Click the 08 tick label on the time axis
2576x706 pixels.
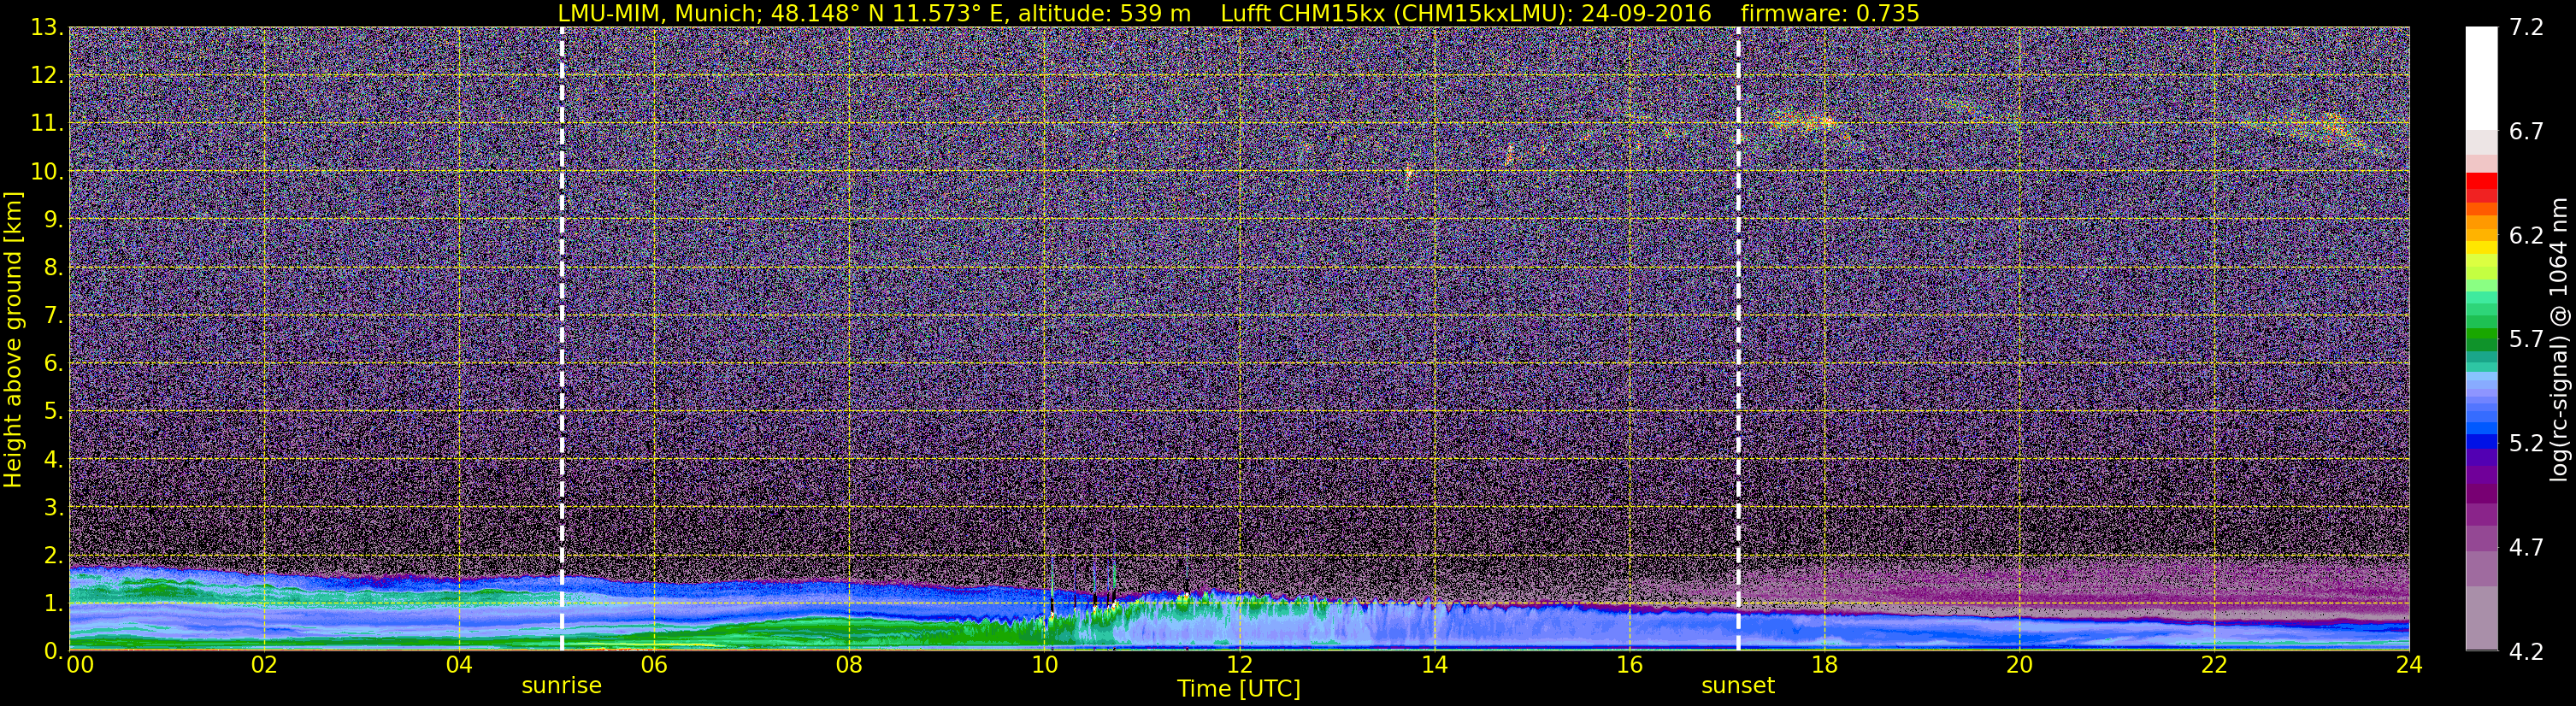(849, 665)
